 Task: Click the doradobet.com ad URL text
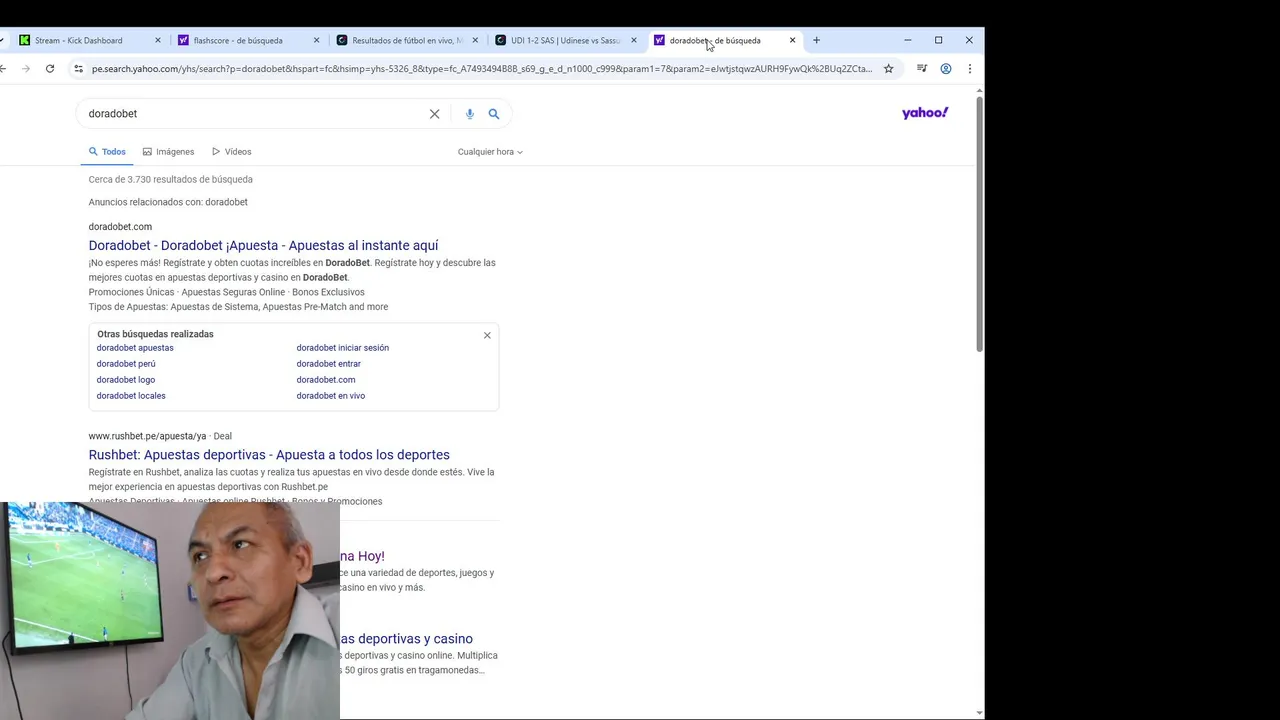tap(120, 227)
